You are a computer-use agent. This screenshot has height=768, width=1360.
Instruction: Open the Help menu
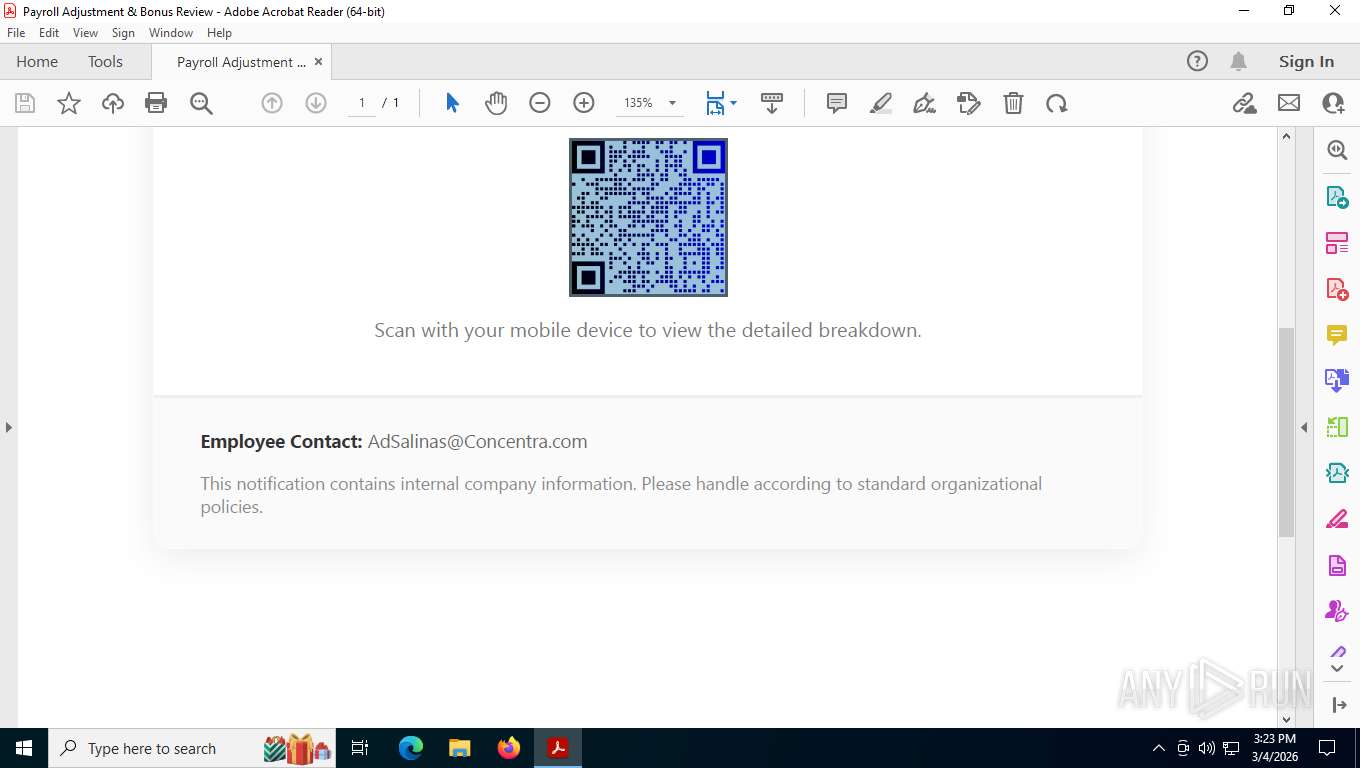tap(219, 33)
